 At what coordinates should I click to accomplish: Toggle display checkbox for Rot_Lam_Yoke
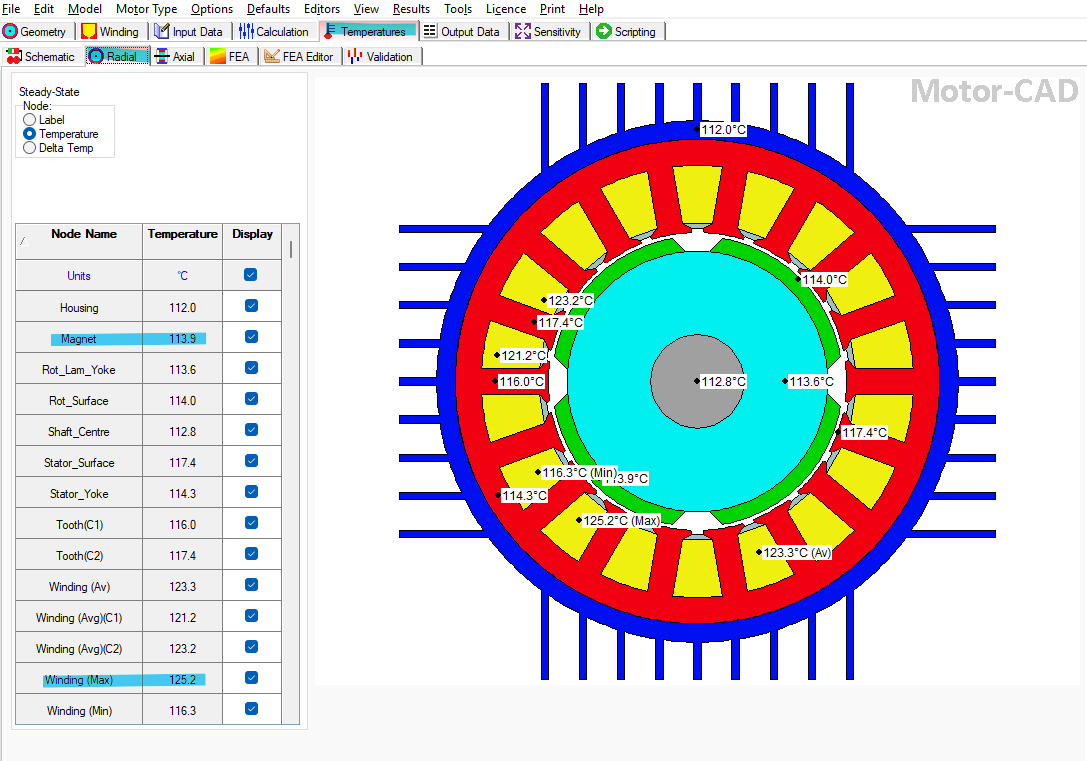click(x=252, y=368)
